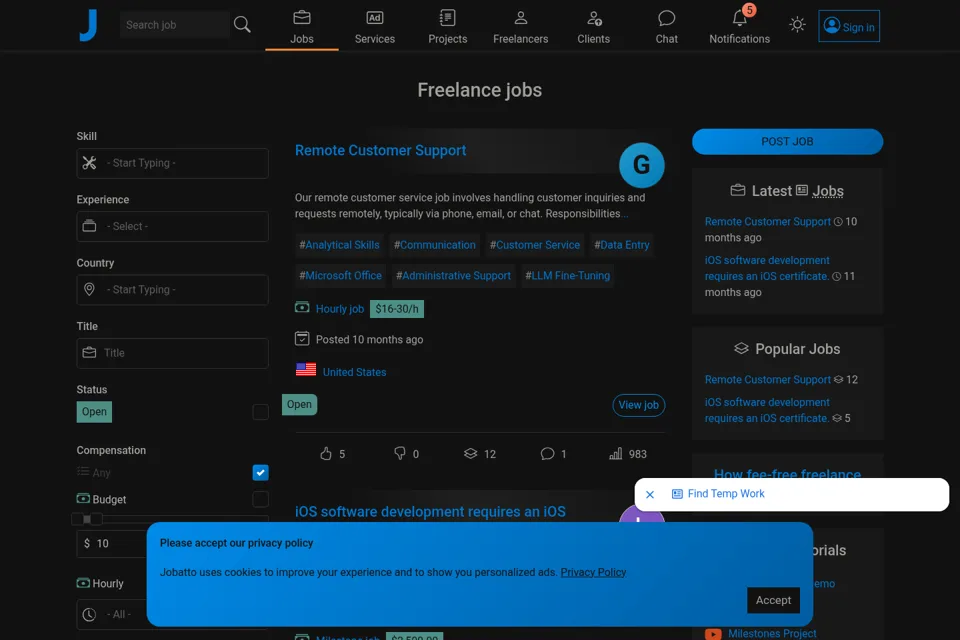Click the POST JOB button

[787, 141]
